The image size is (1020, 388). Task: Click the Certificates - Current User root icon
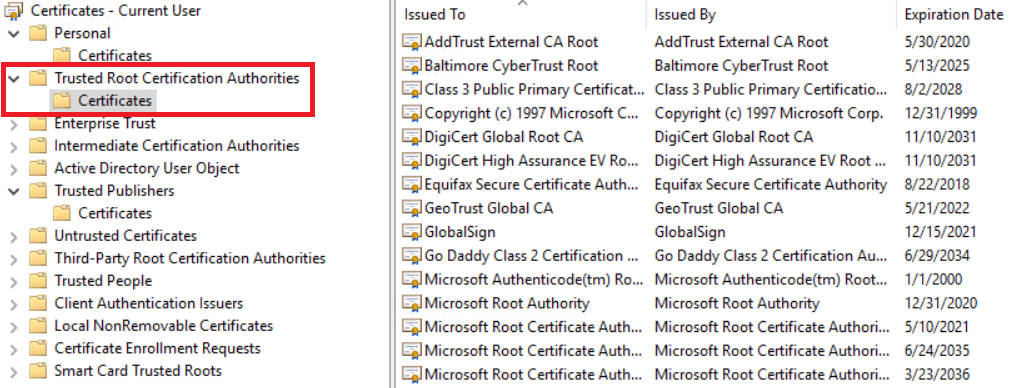(x=14, y=11)
